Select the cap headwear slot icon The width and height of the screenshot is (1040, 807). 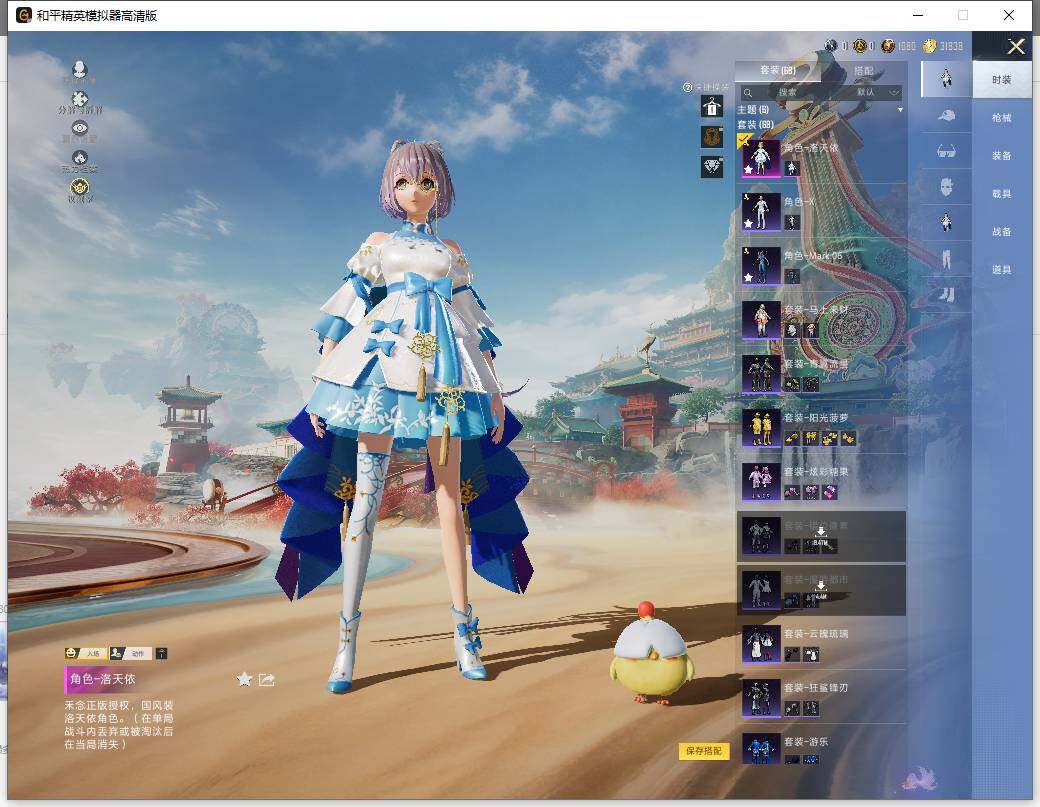click(946, 116)
